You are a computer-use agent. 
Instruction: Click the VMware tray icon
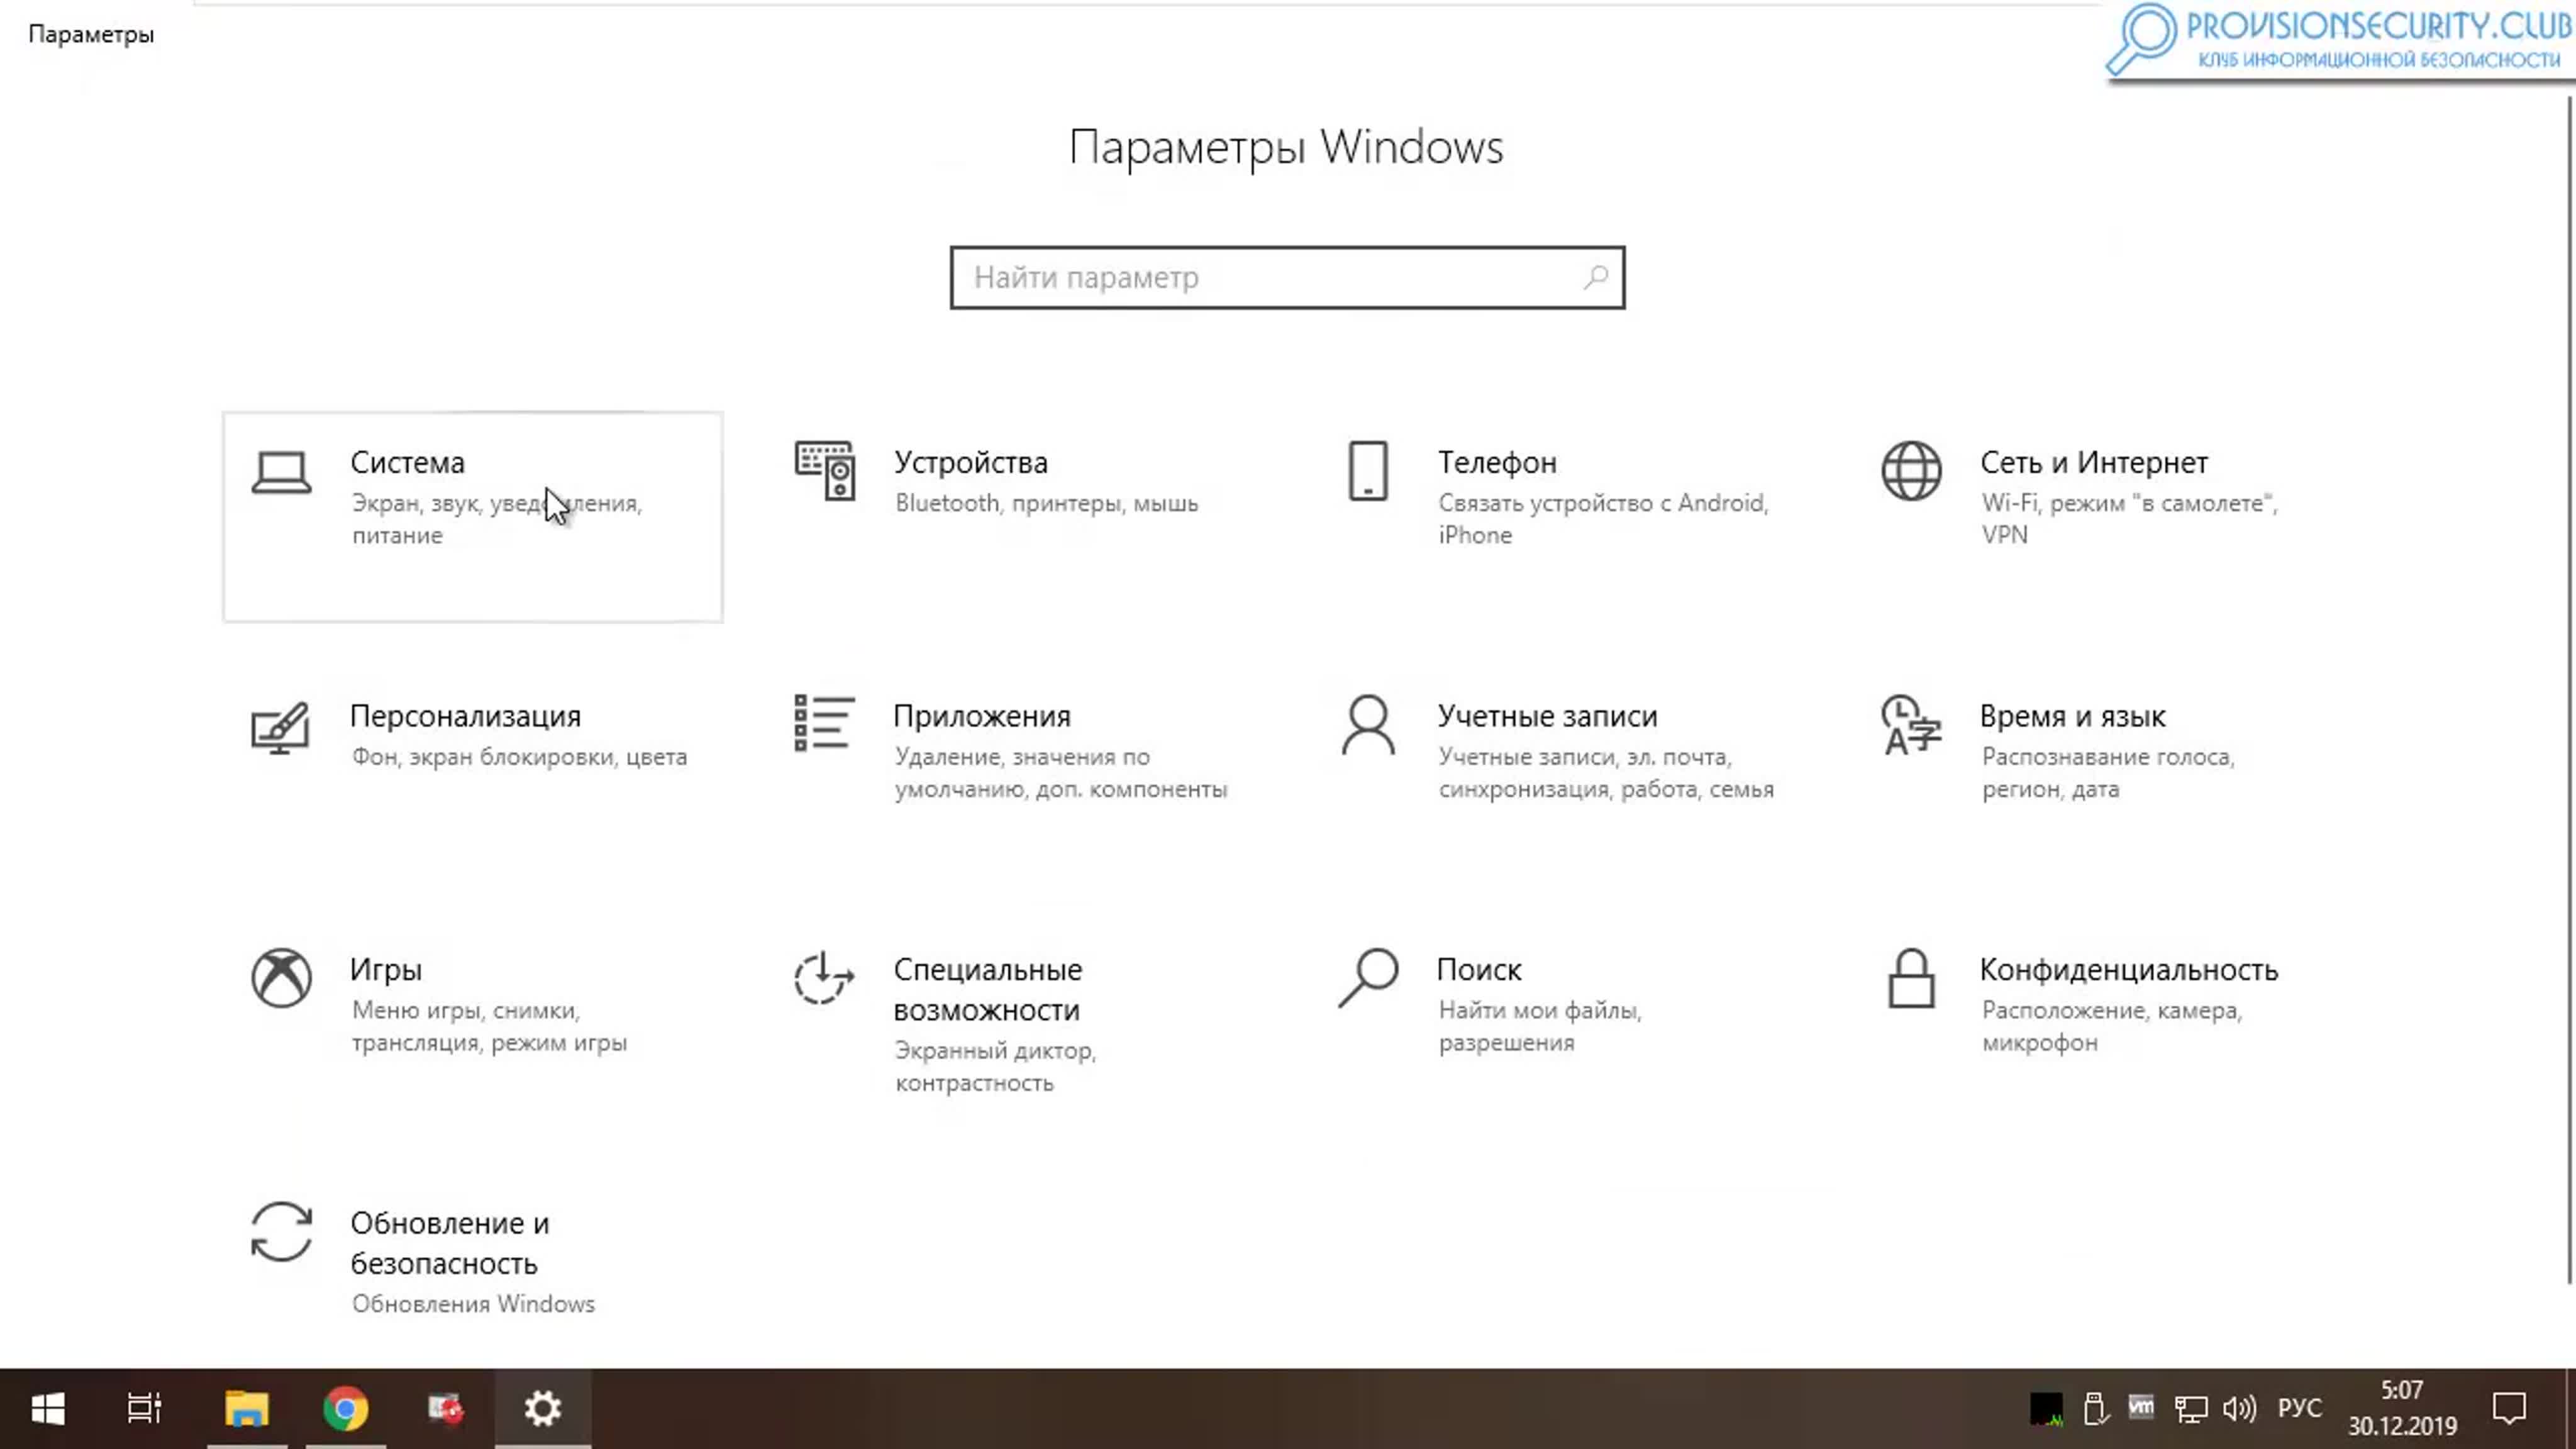pyautogui.click(x=2141, y=1407)
